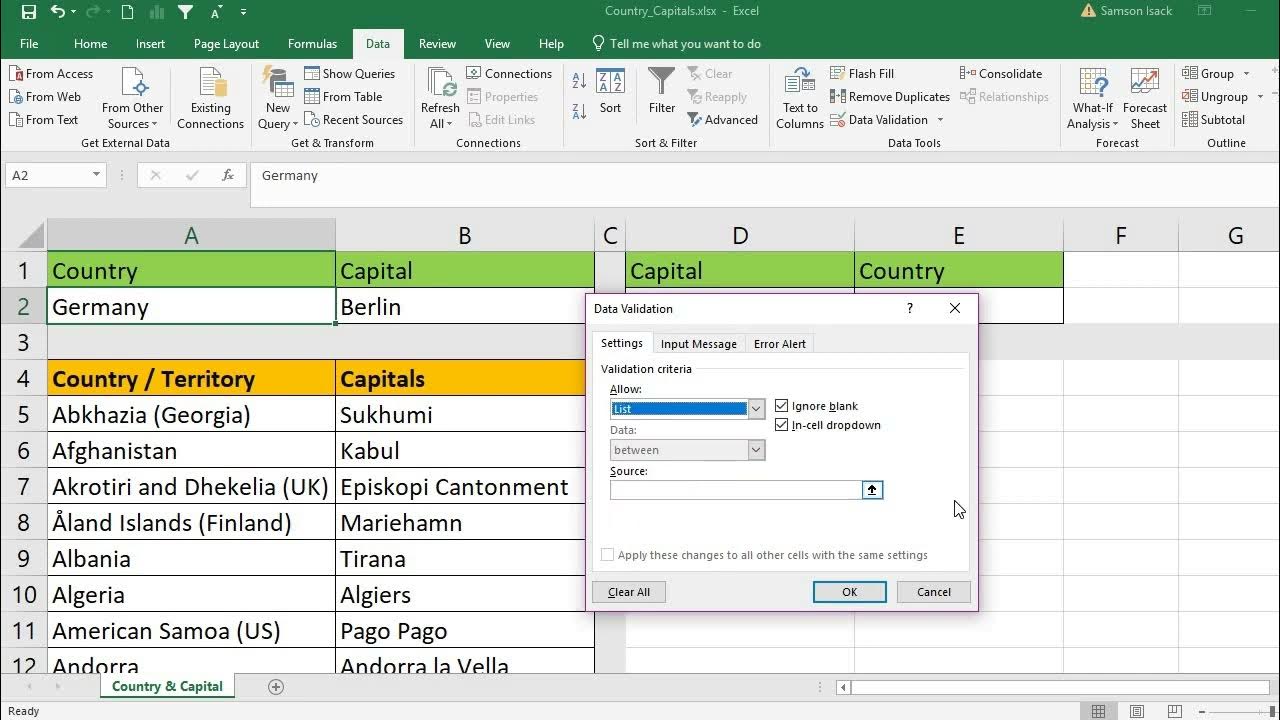Click the Save icon in Quick Access toolbar
The width and height of the screenshot is (1280, 720).
tap(28, 12)
